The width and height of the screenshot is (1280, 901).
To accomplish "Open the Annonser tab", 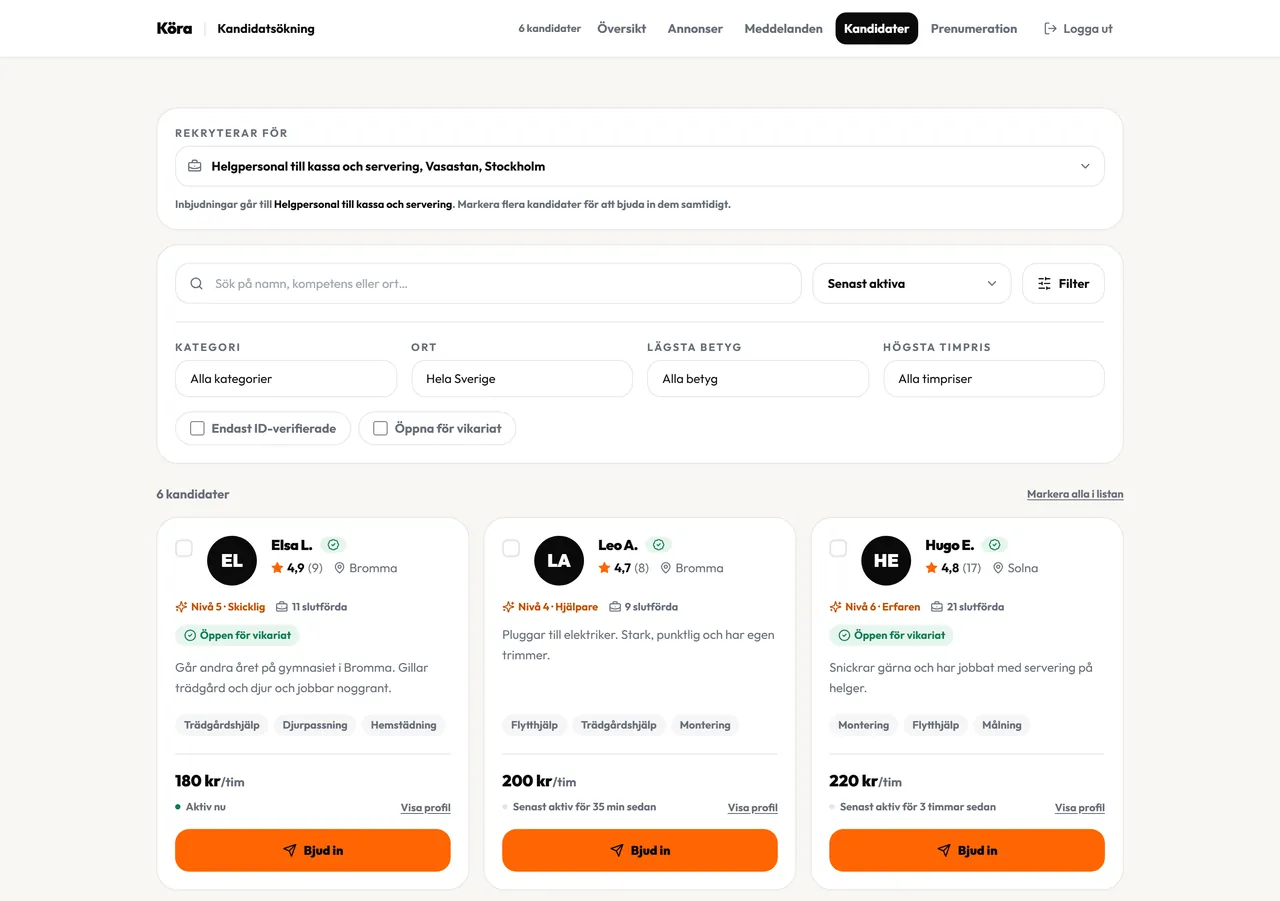I will [x=695, y=29].
